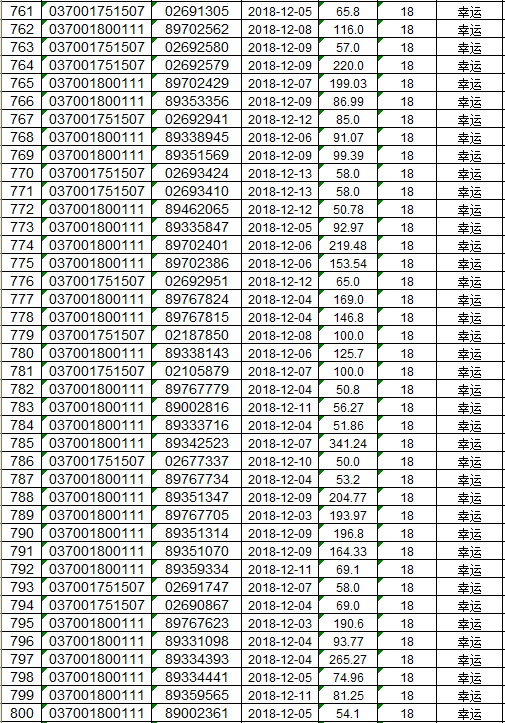Click date cell 2018-12-12 in row 767
The height and width of the screenshot is (723, 505).
point(279,119)
